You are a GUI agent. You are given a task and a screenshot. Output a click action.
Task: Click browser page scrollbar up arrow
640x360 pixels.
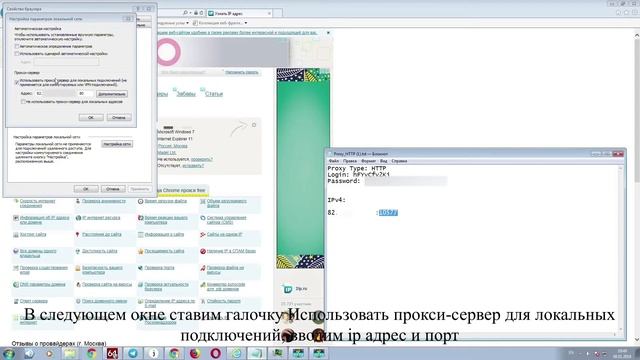637,36
